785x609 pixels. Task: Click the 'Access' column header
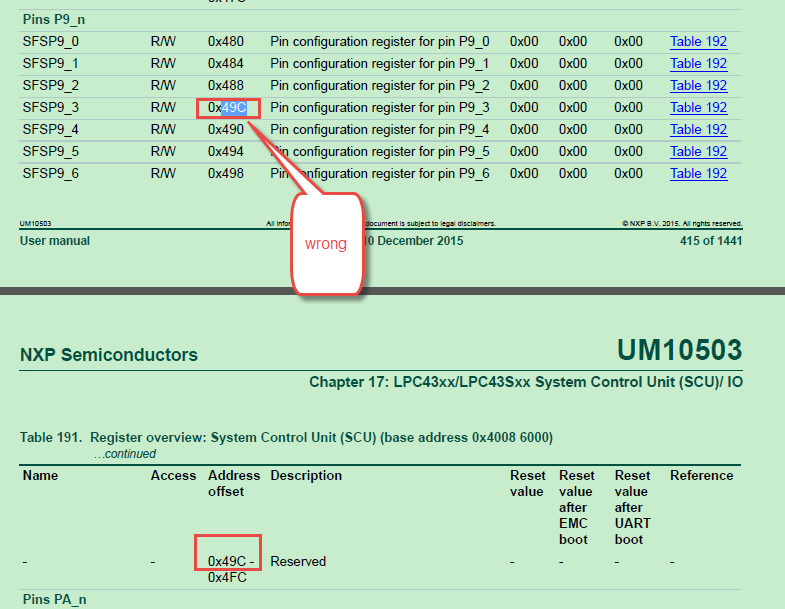pyautogui.click(x=173, y=475)
